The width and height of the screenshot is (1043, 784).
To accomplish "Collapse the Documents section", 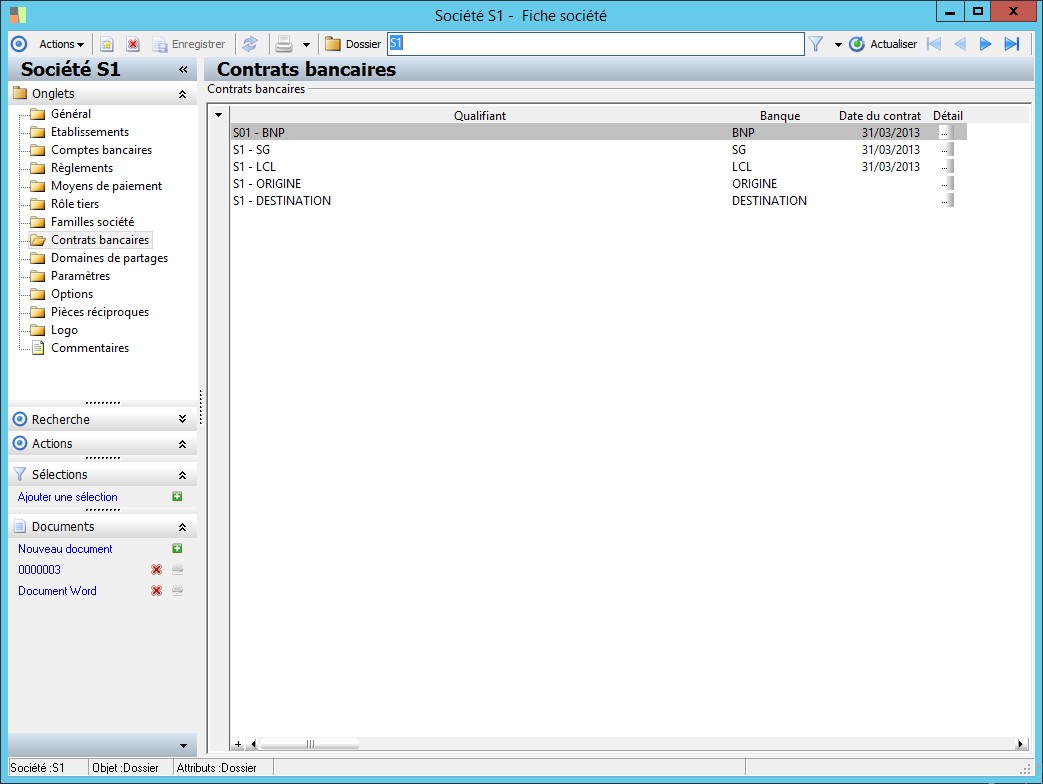I will click(182, 527).
